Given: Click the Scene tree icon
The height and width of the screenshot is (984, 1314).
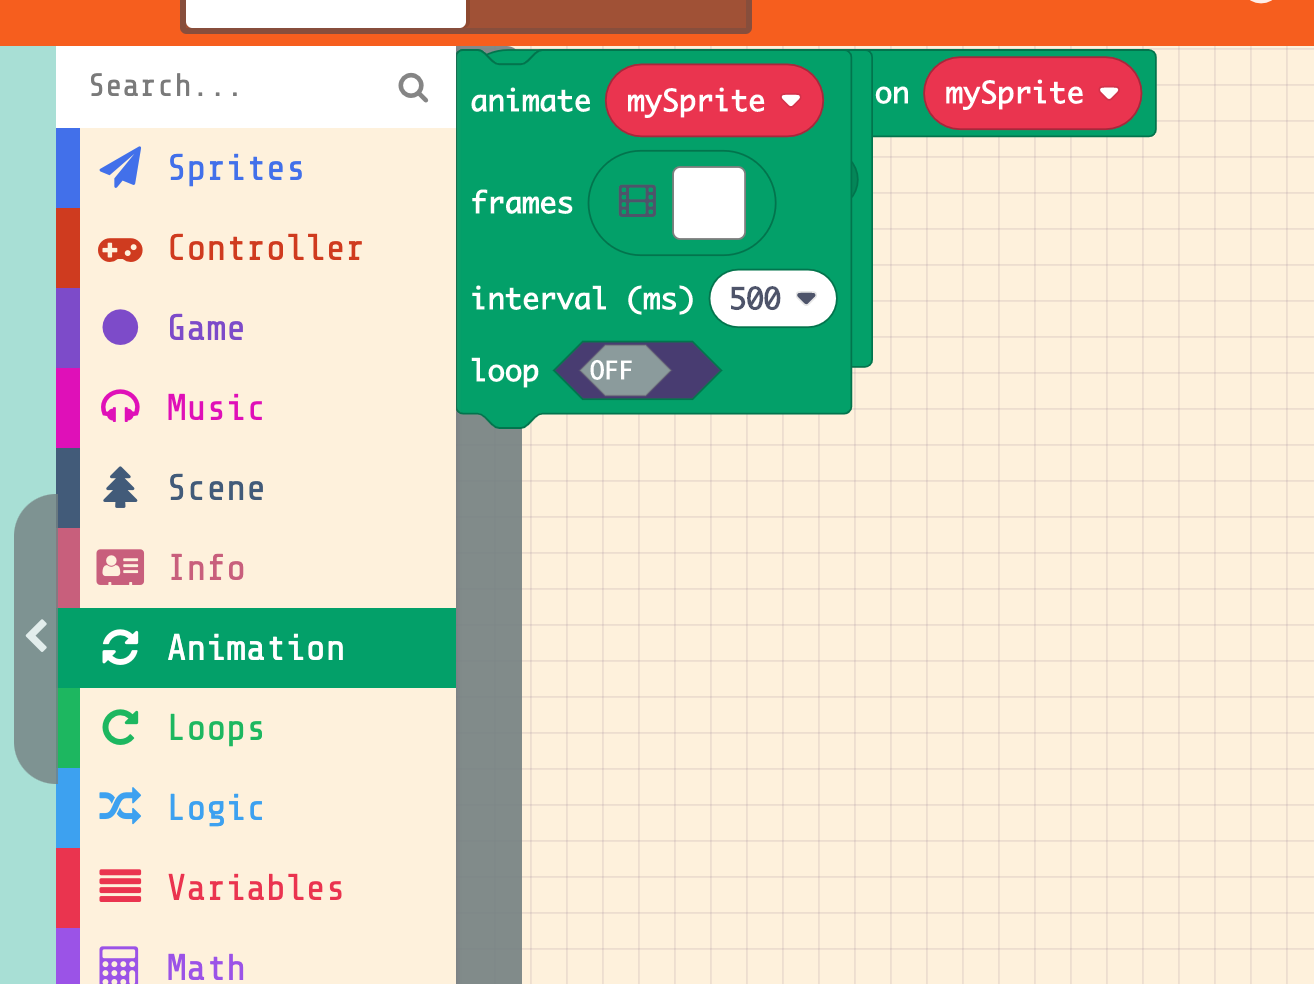Looking at the screenshot, I should [120, 487].
